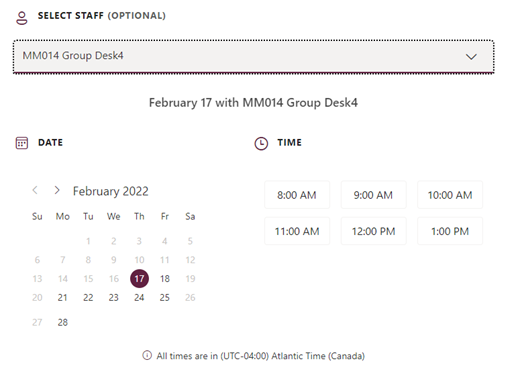This screenshot has width=528, height=384.
Task: Select February 21 on the calendar
Action: tap(63, 298)
